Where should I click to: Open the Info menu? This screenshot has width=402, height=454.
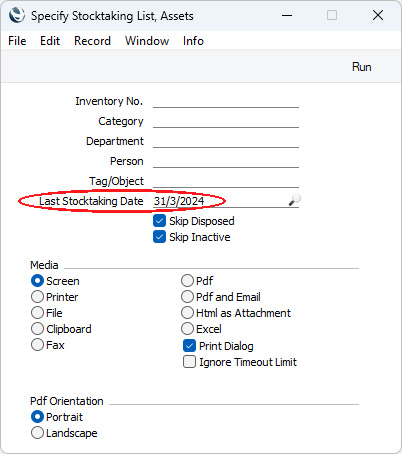point(193,41)
